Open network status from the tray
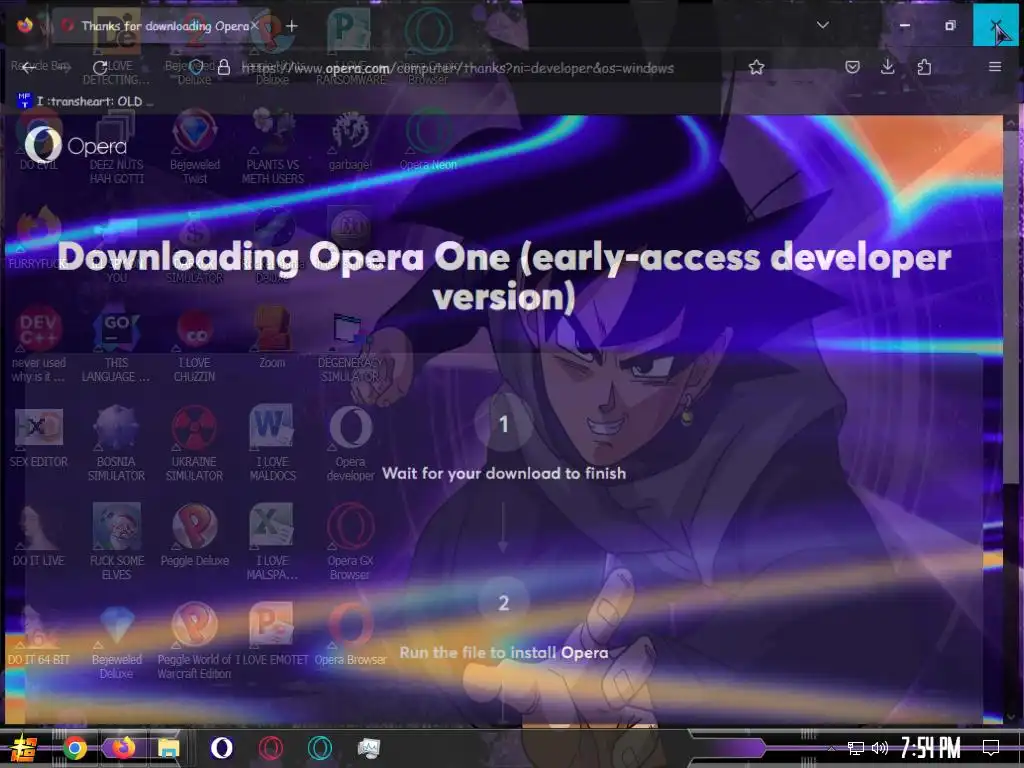The image size is (1024, 768). pyautogui.click(x=856, y=748)
